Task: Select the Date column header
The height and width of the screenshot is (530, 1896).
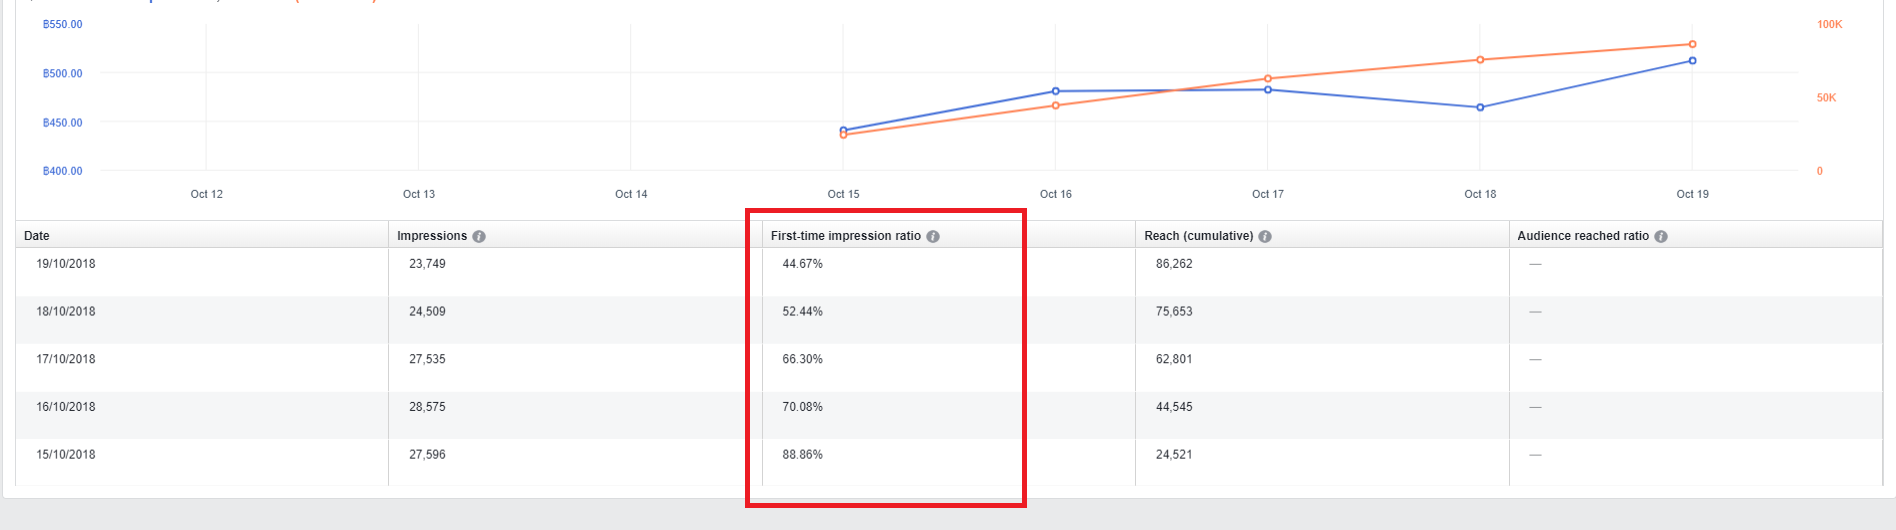Action: pos(37,236)
